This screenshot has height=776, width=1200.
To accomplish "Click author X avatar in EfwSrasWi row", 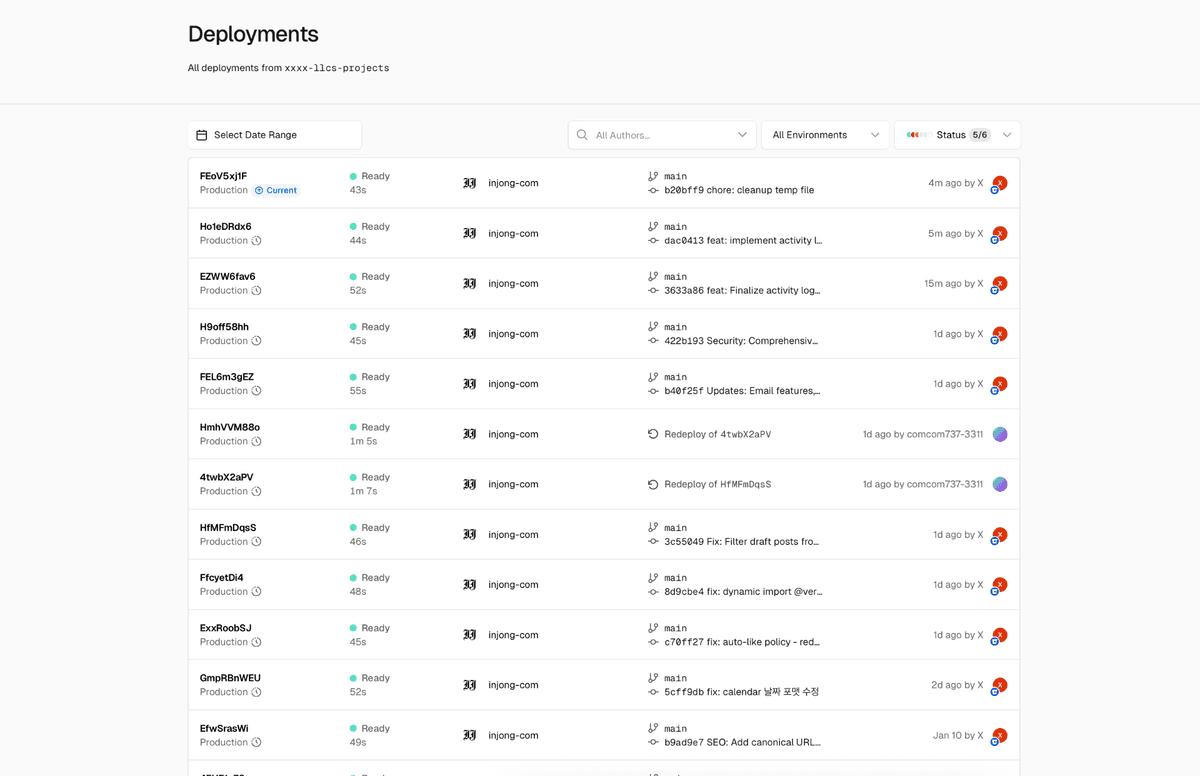I will [x=999, y=735].
